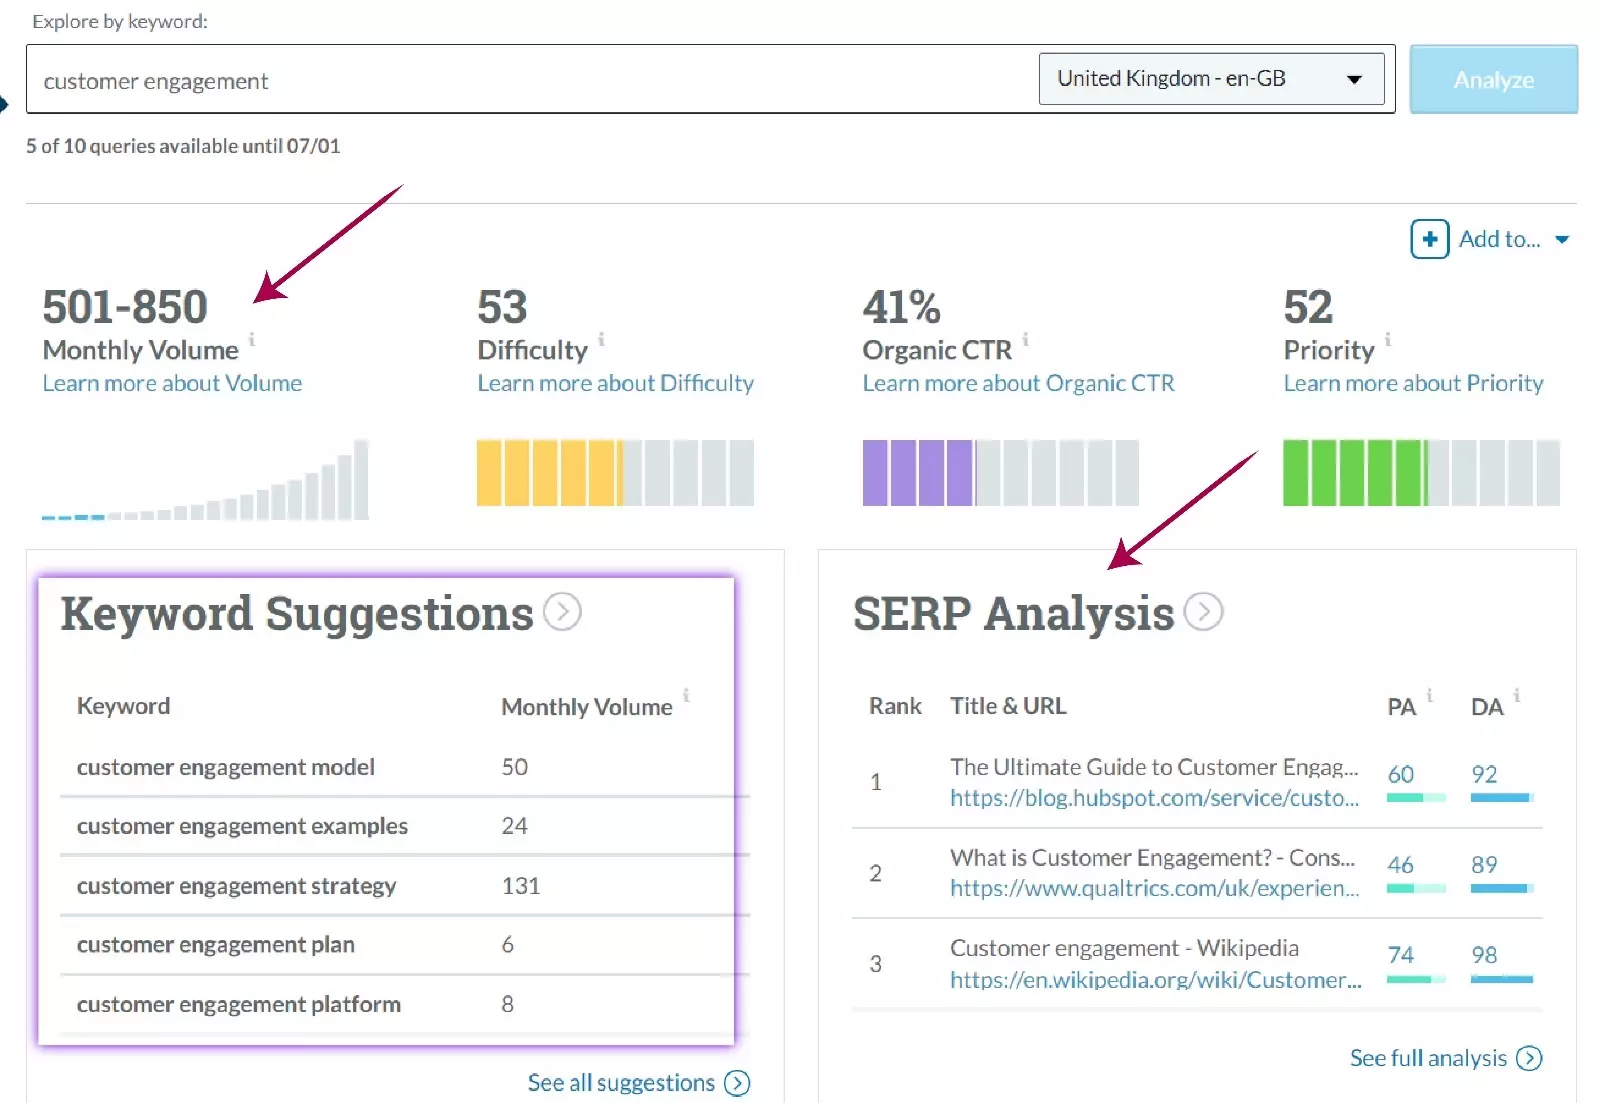Click info icon beside DA column header
Viewport: 1610px width, 1103px height.
tap(1516, 694)
